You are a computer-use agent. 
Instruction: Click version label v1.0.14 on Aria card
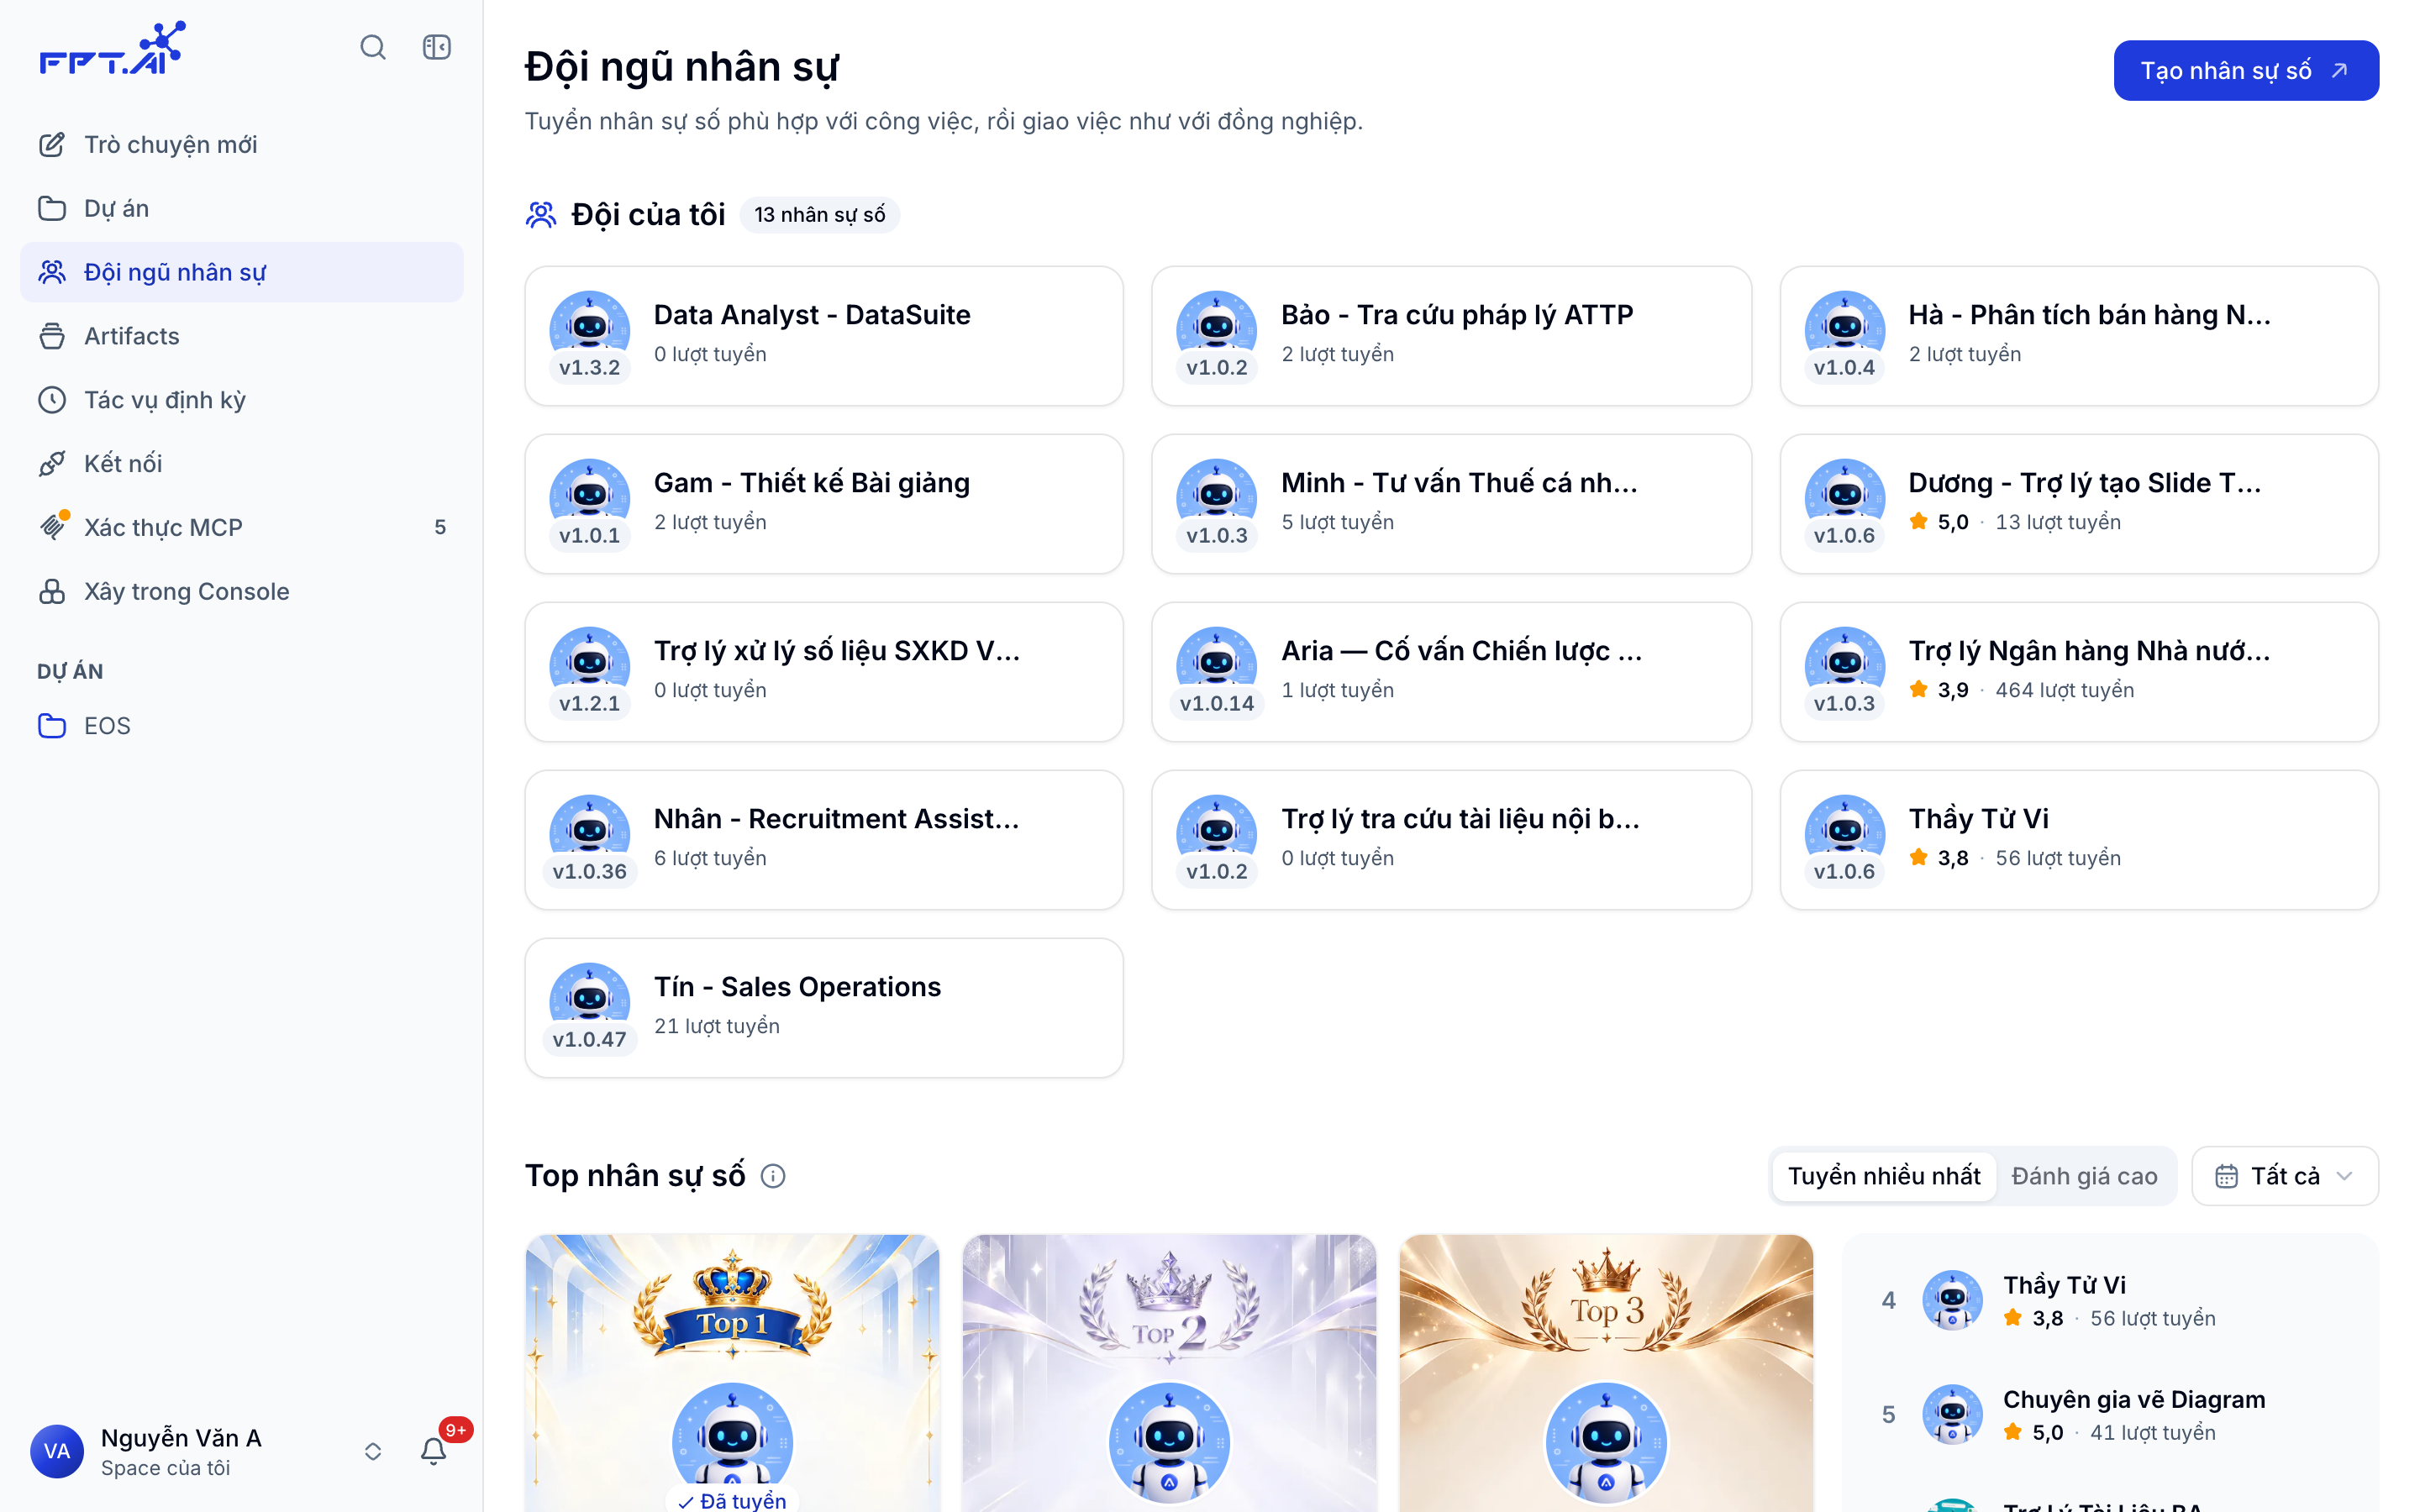pos(1216,703)
